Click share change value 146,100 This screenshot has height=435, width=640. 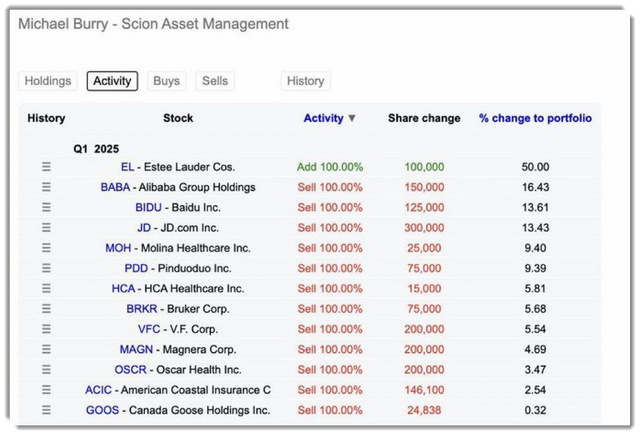click(x=424, y=390)
